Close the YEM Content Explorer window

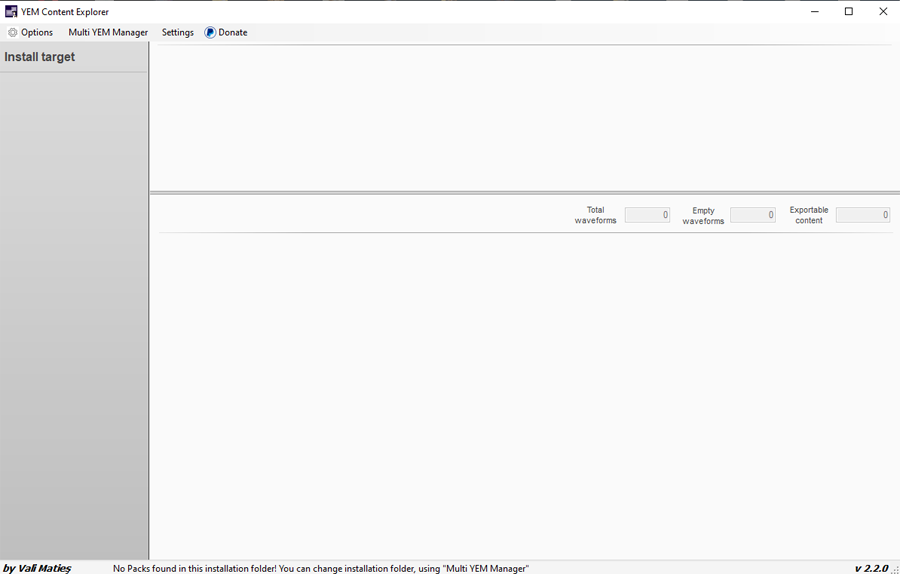(883, 11)
